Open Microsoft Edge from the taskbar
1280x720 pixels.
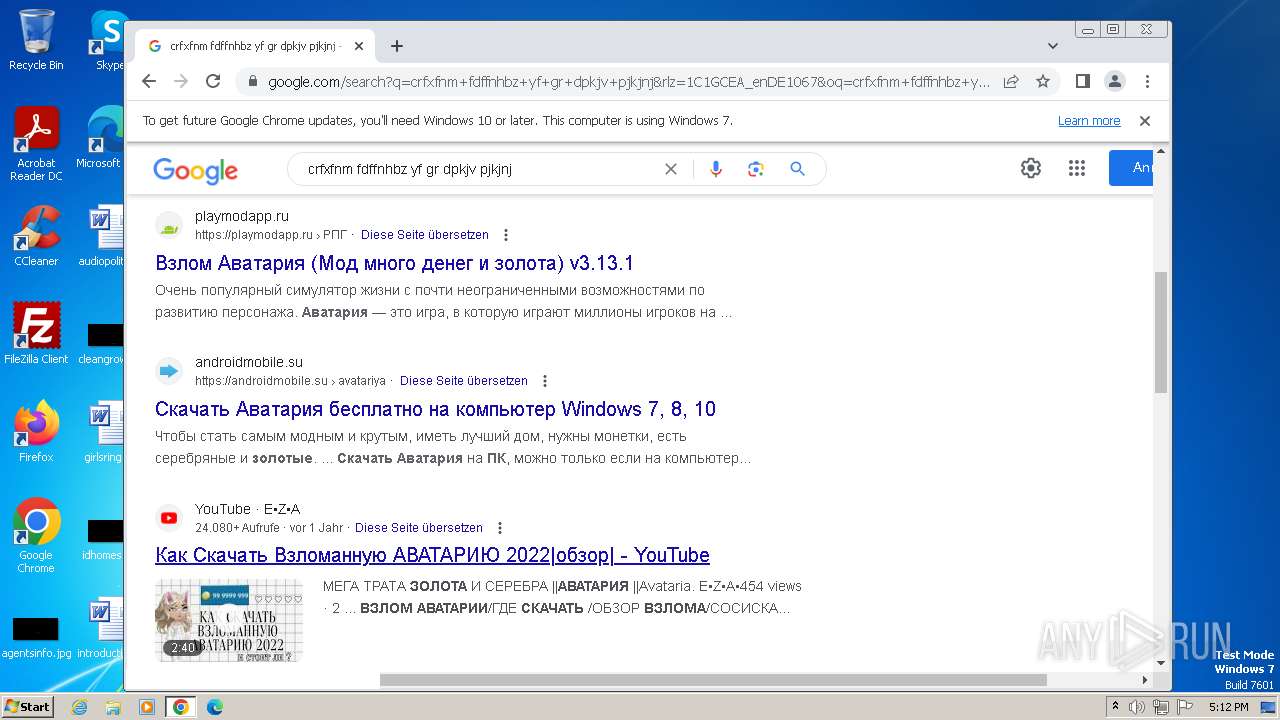point(214,707)
